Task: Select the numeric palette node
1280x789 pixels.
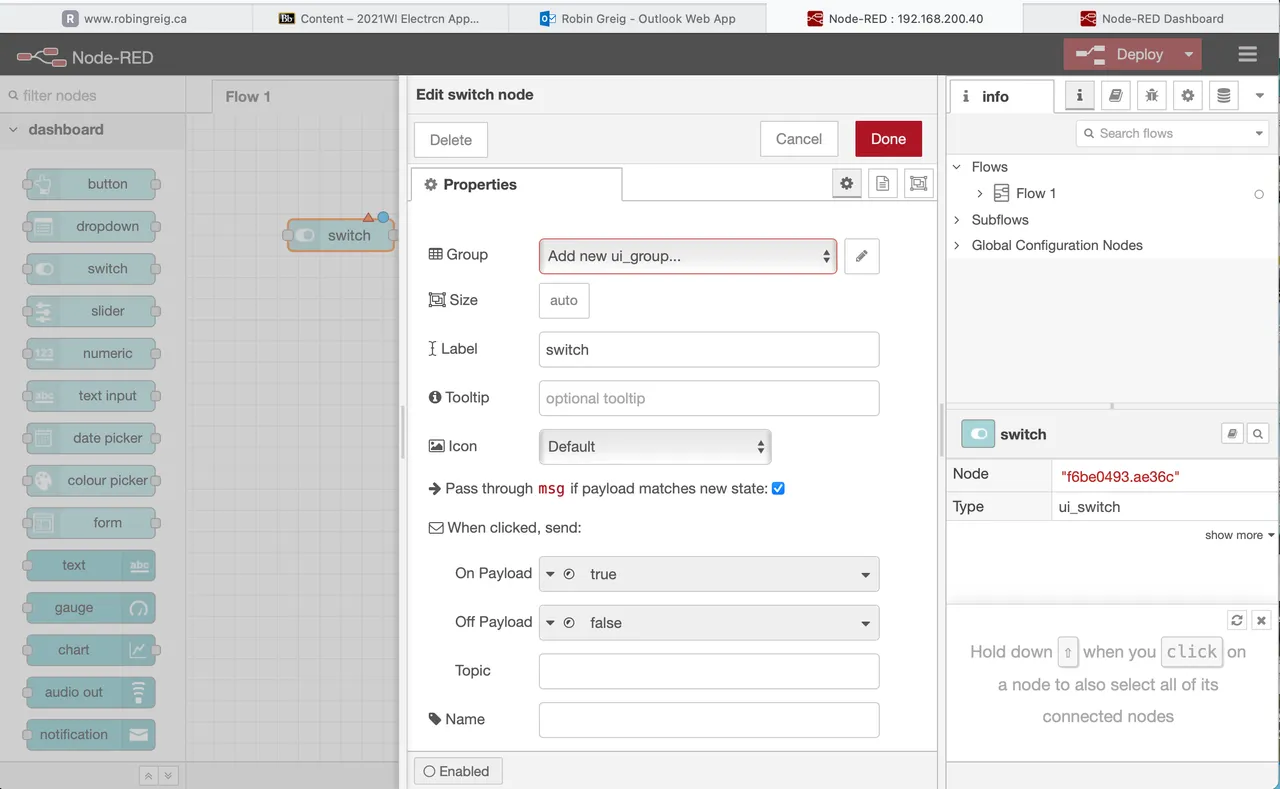Action: click(x=91, y=353)
